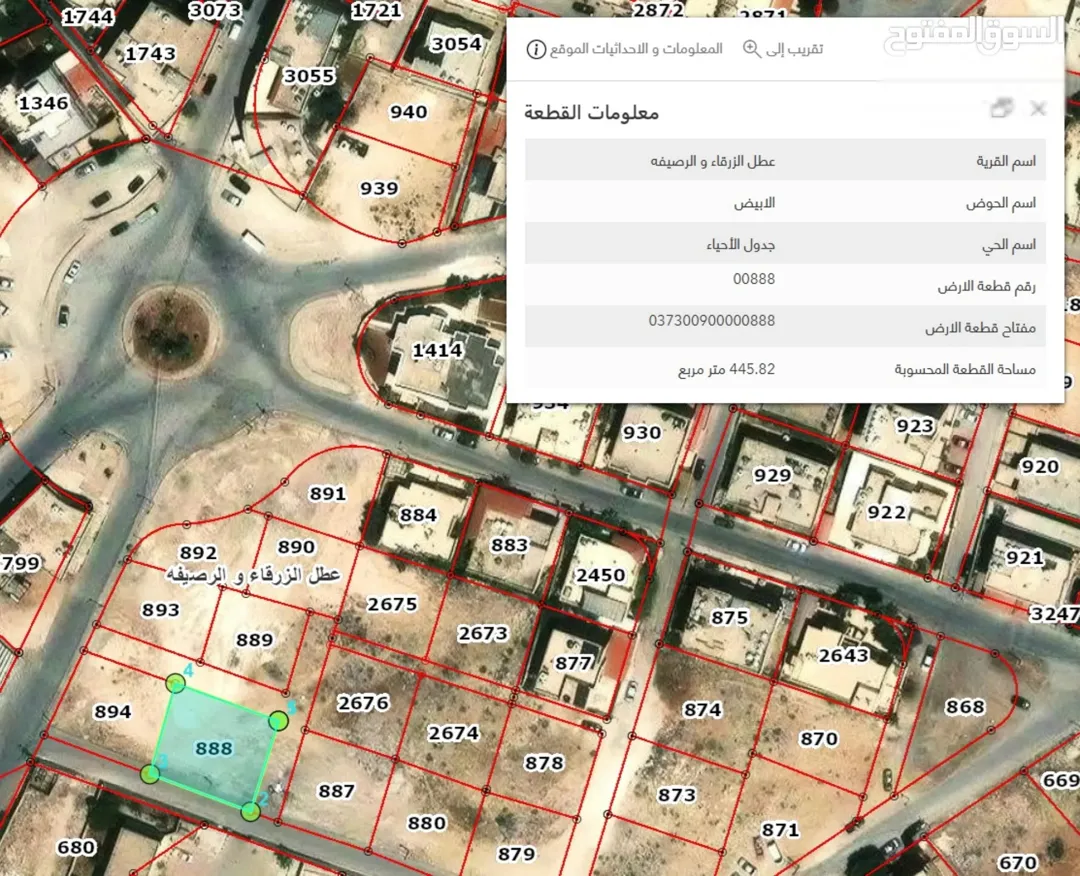Select parcel 923 on the map

click(x=915, y=426)
